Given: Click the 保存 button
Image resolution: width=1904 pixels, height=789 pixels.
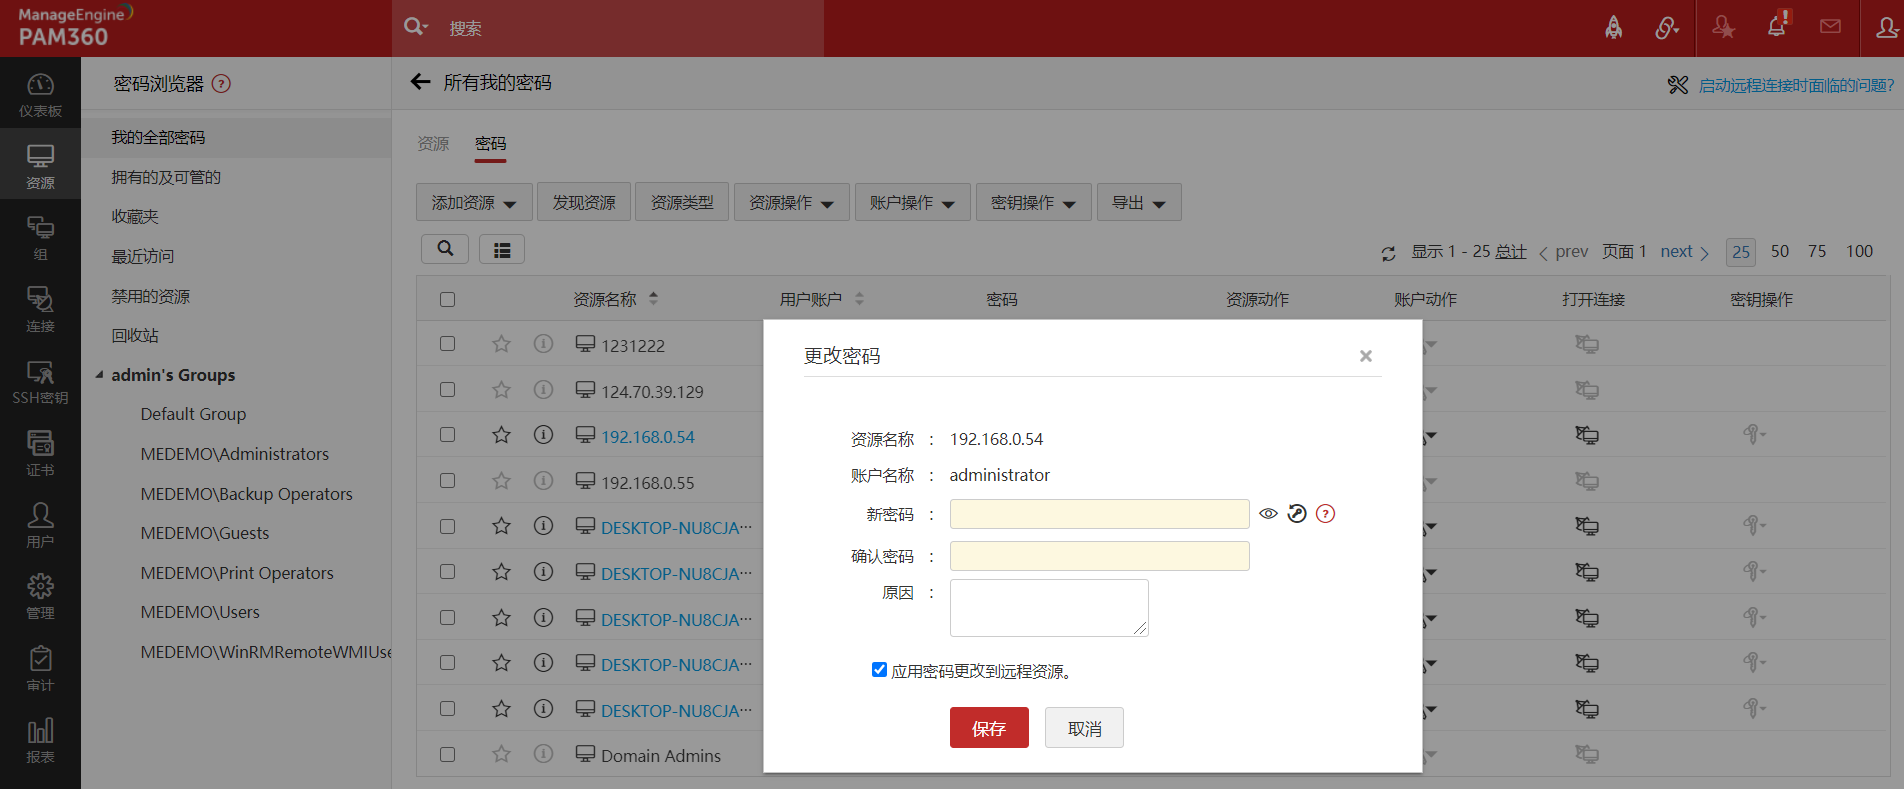Looking at the screenshot, I should (x=989, y=728).
